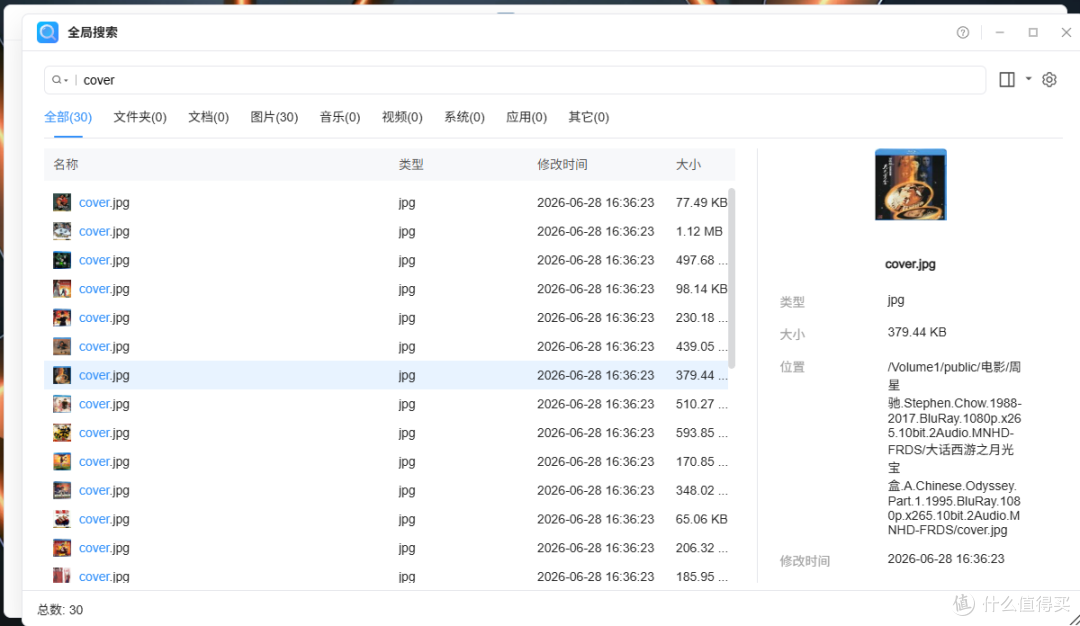Select cover.jpg sized 593.85
Image resolution: width=1080 pixels, height=626 pixels.
(x=386, y=433)
